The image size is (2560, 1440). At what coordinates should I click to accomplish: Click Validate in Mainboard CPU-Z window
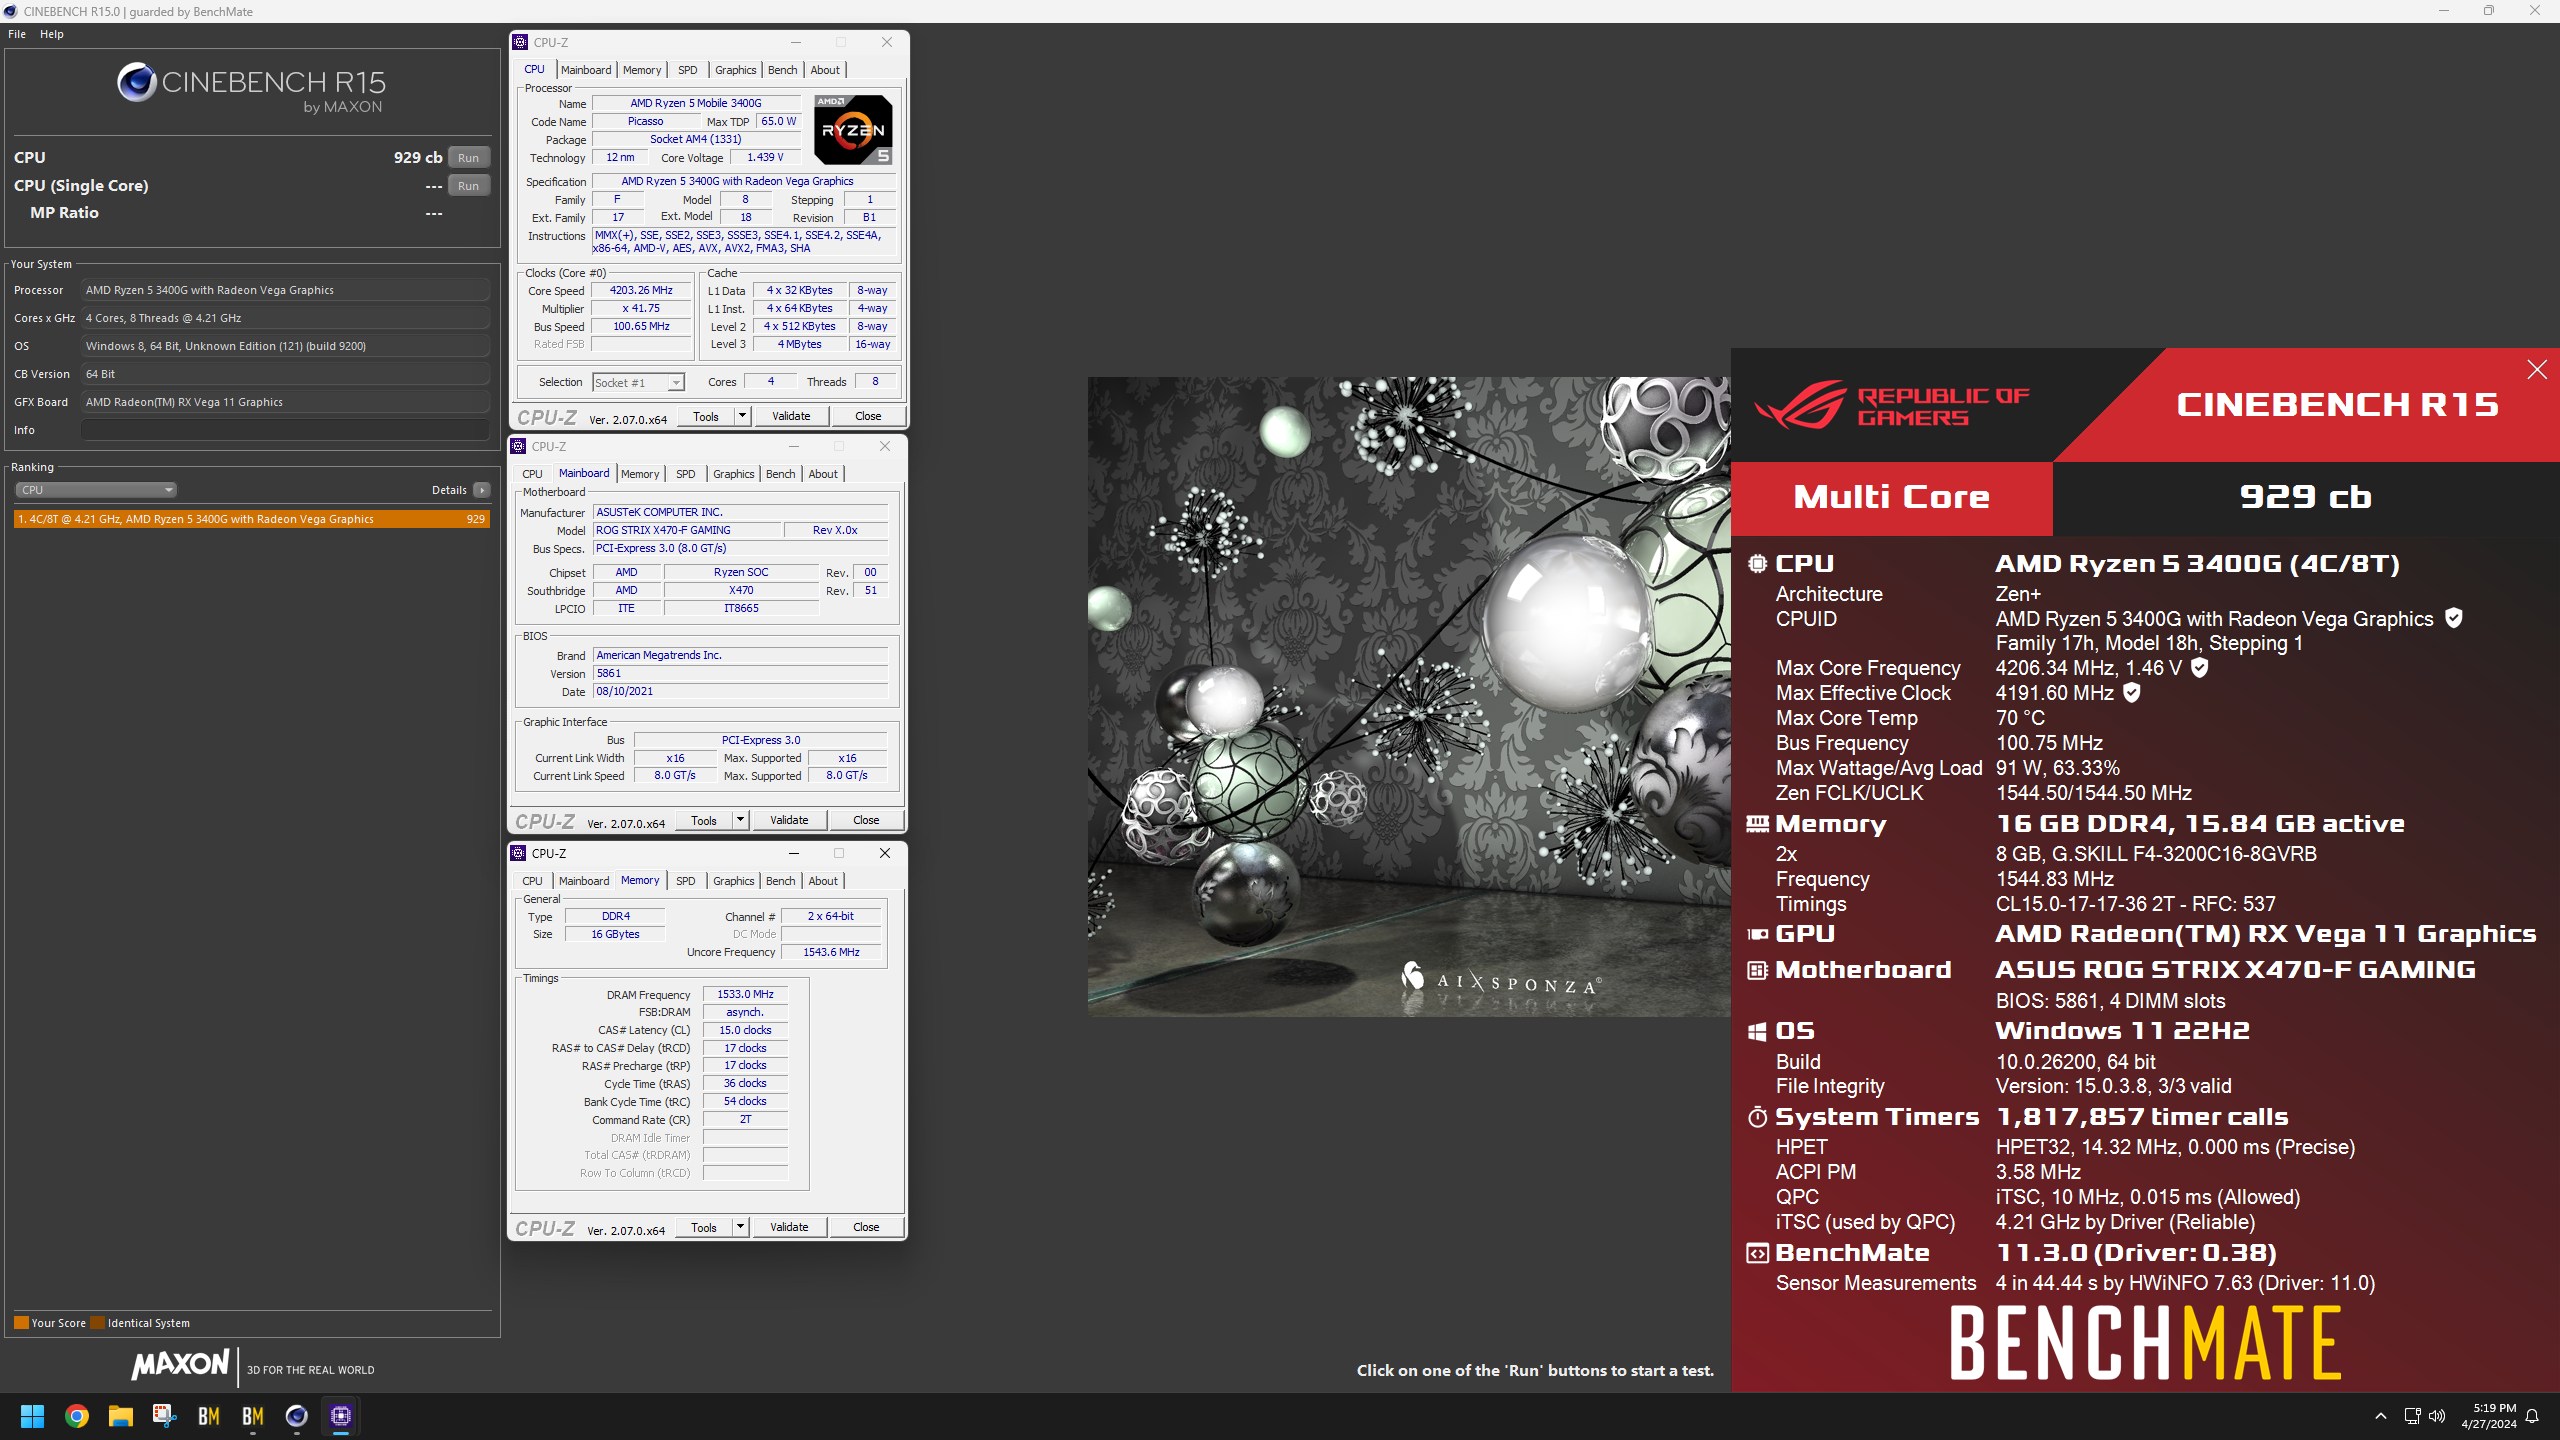[789, 820]
